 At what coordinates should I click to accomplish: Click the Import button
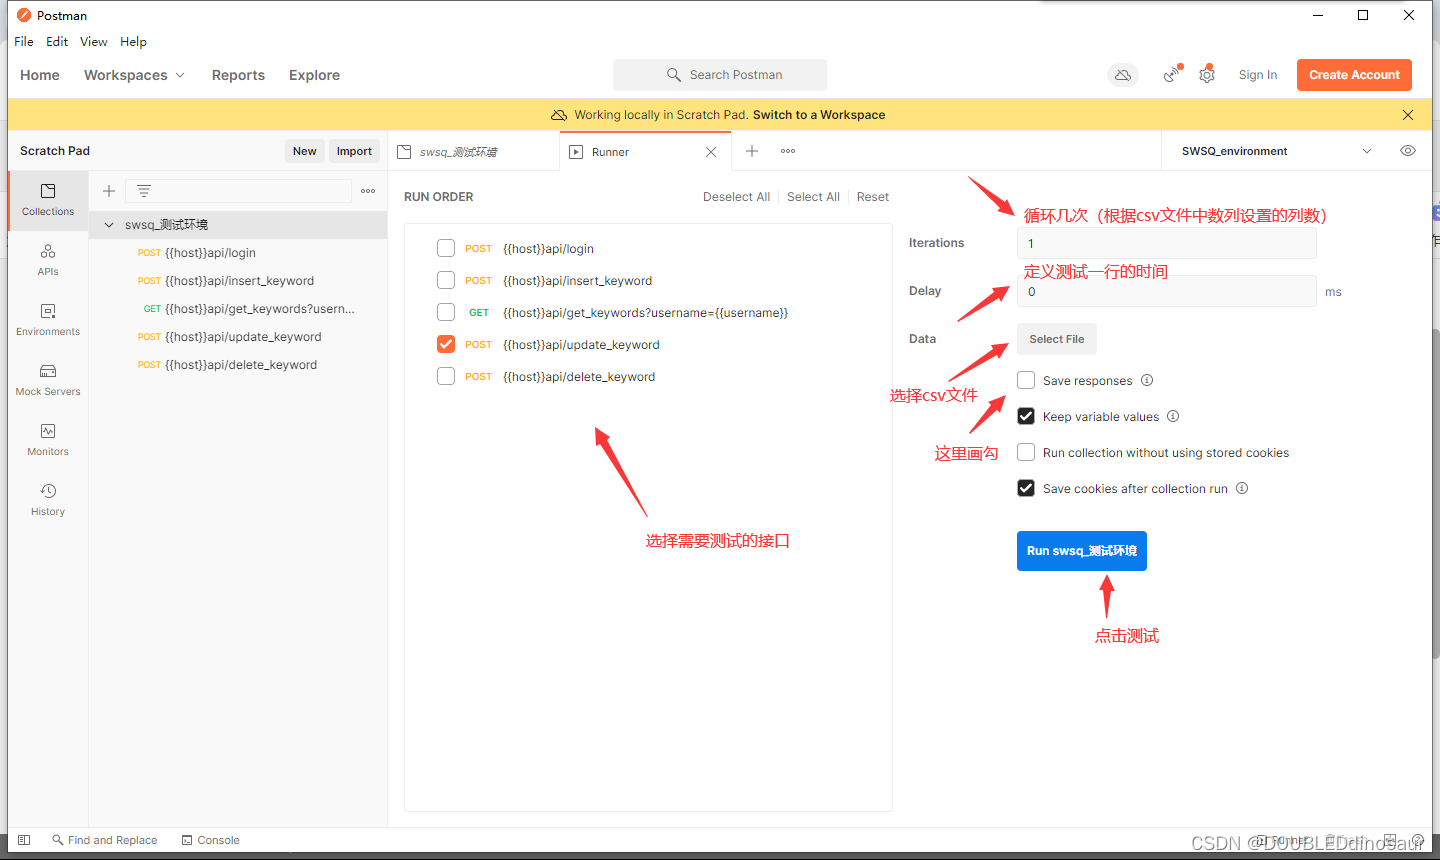click(x=354, y=151)
